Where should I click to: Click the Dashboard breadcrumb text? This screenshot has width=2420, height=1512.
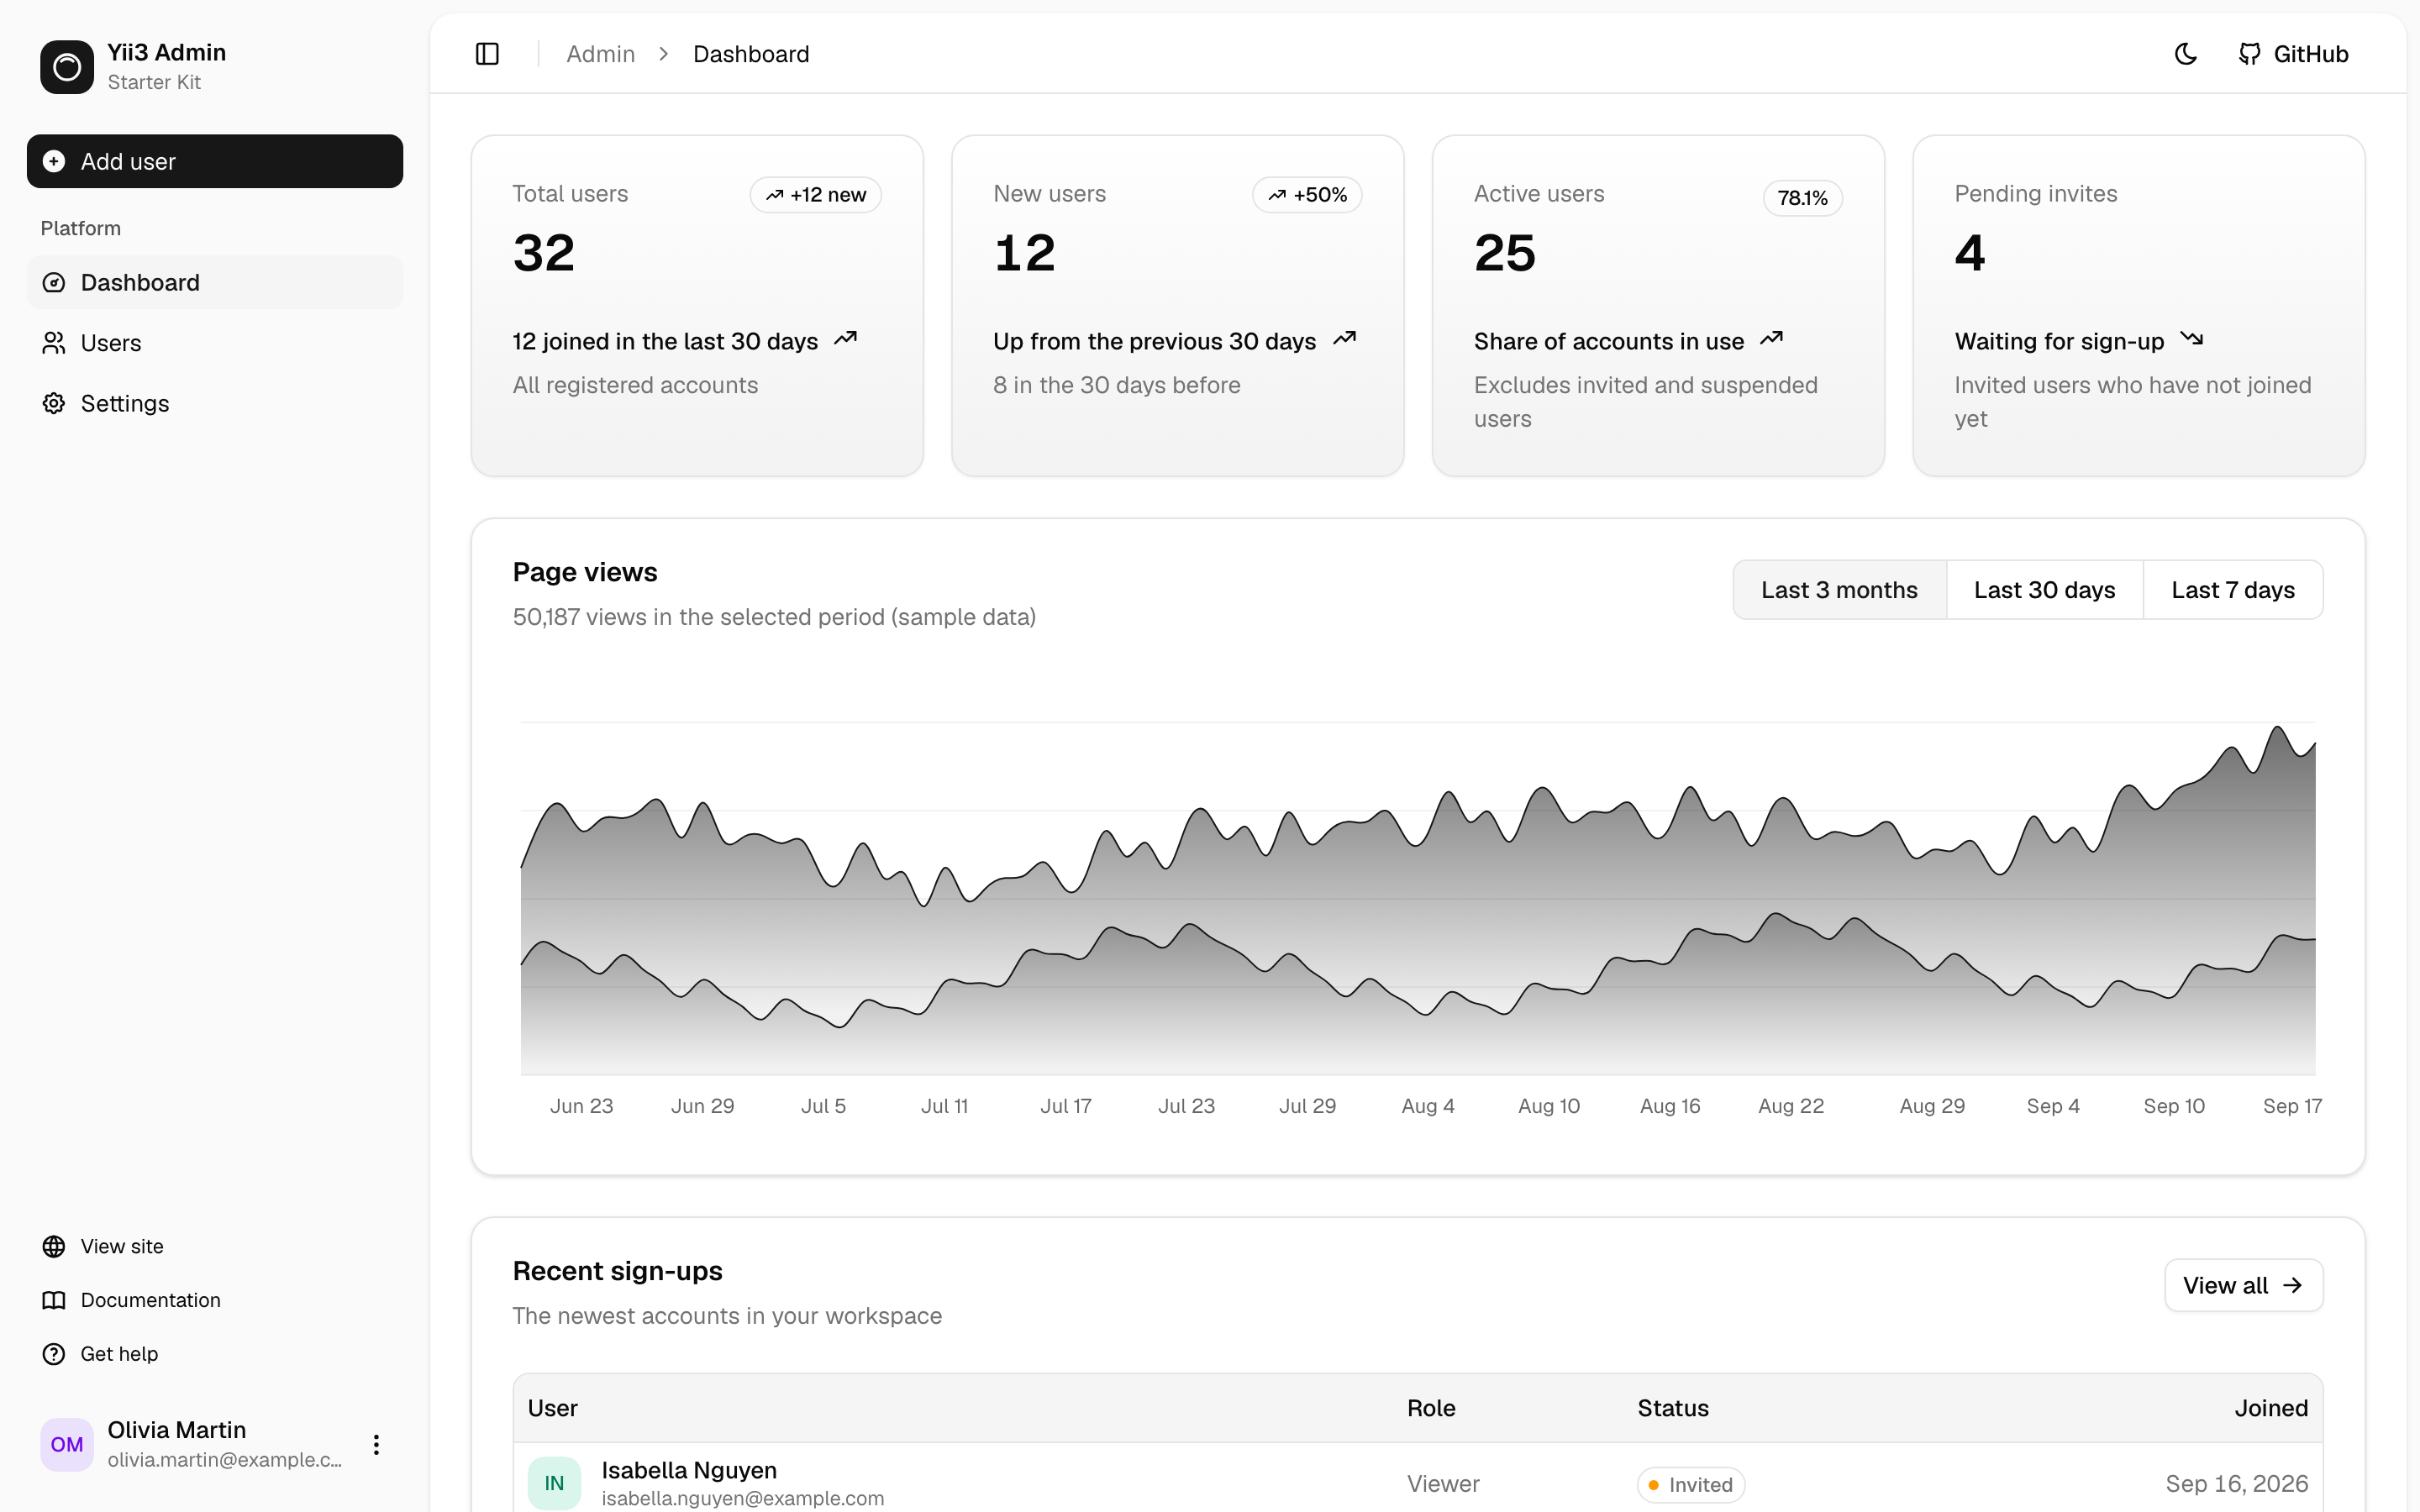[x=751, y=54]
